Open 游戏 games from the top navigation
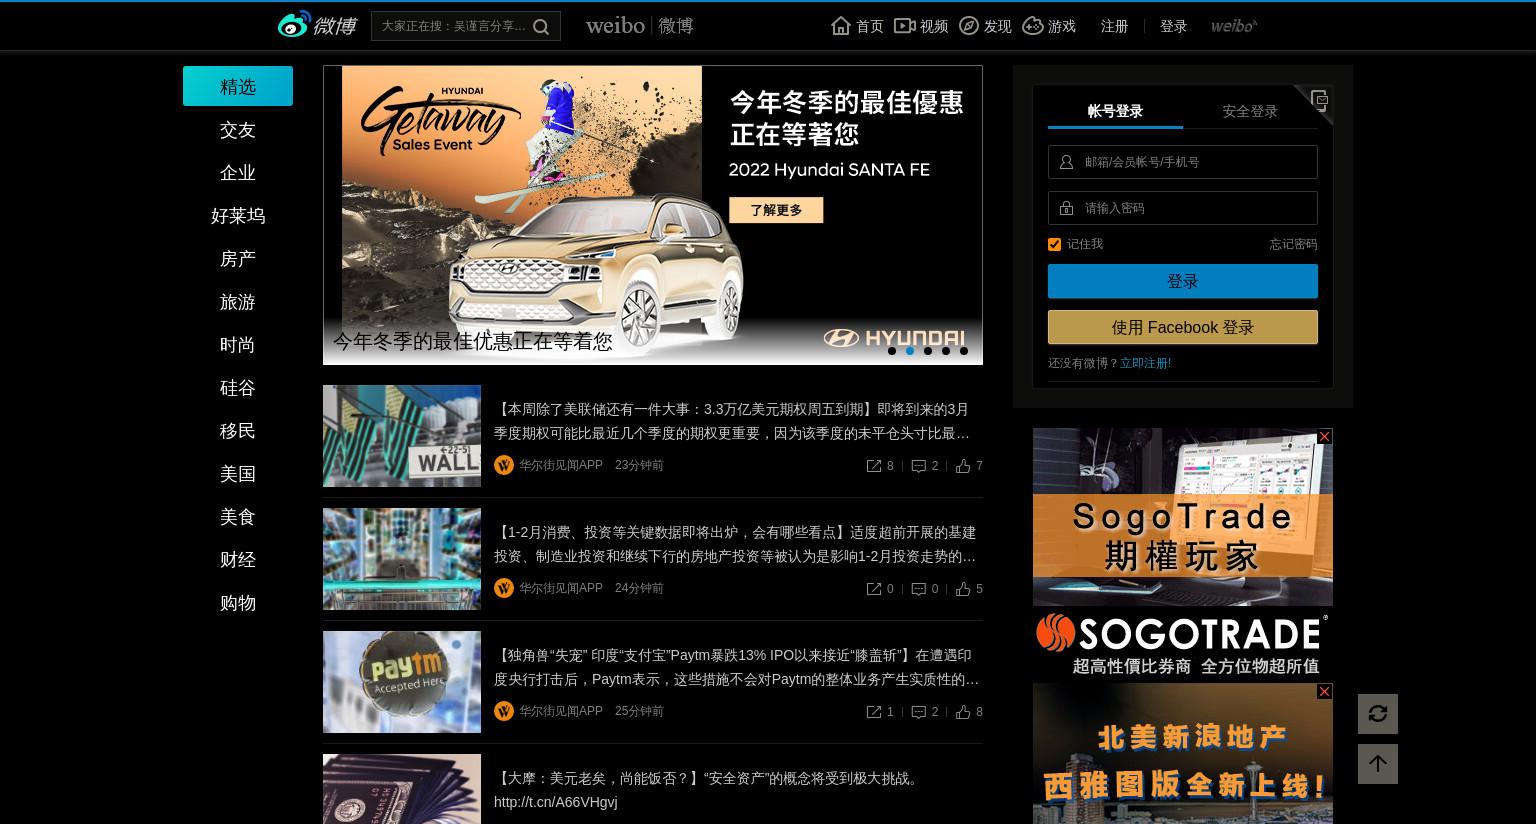 [1049, 26]
